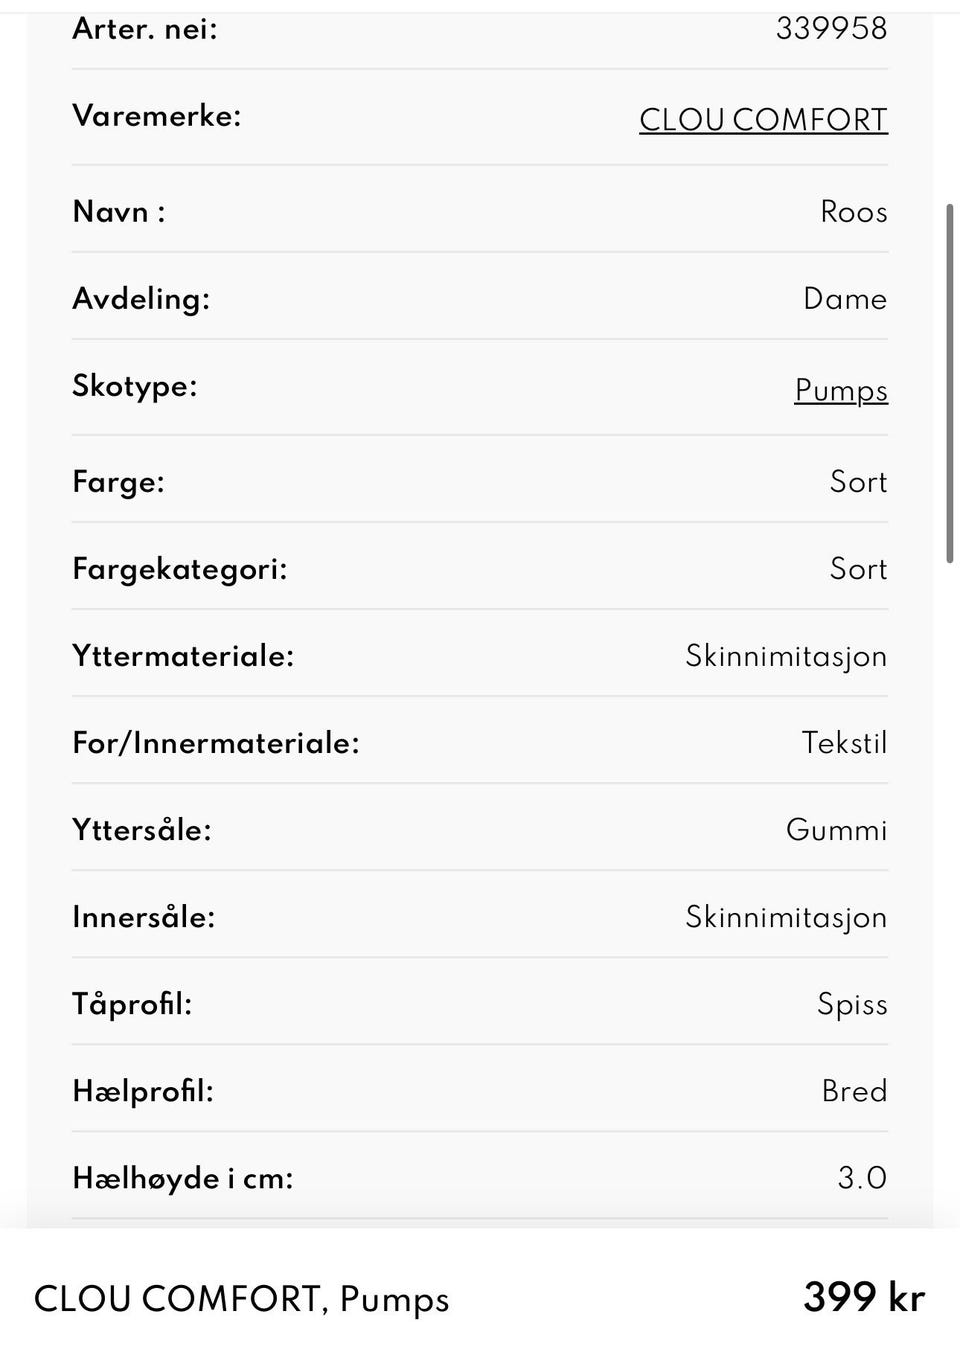The width and height of the screenshot is (960, 1349).
Task: Click the product name value Roos
Action: [x=853, y=212]
